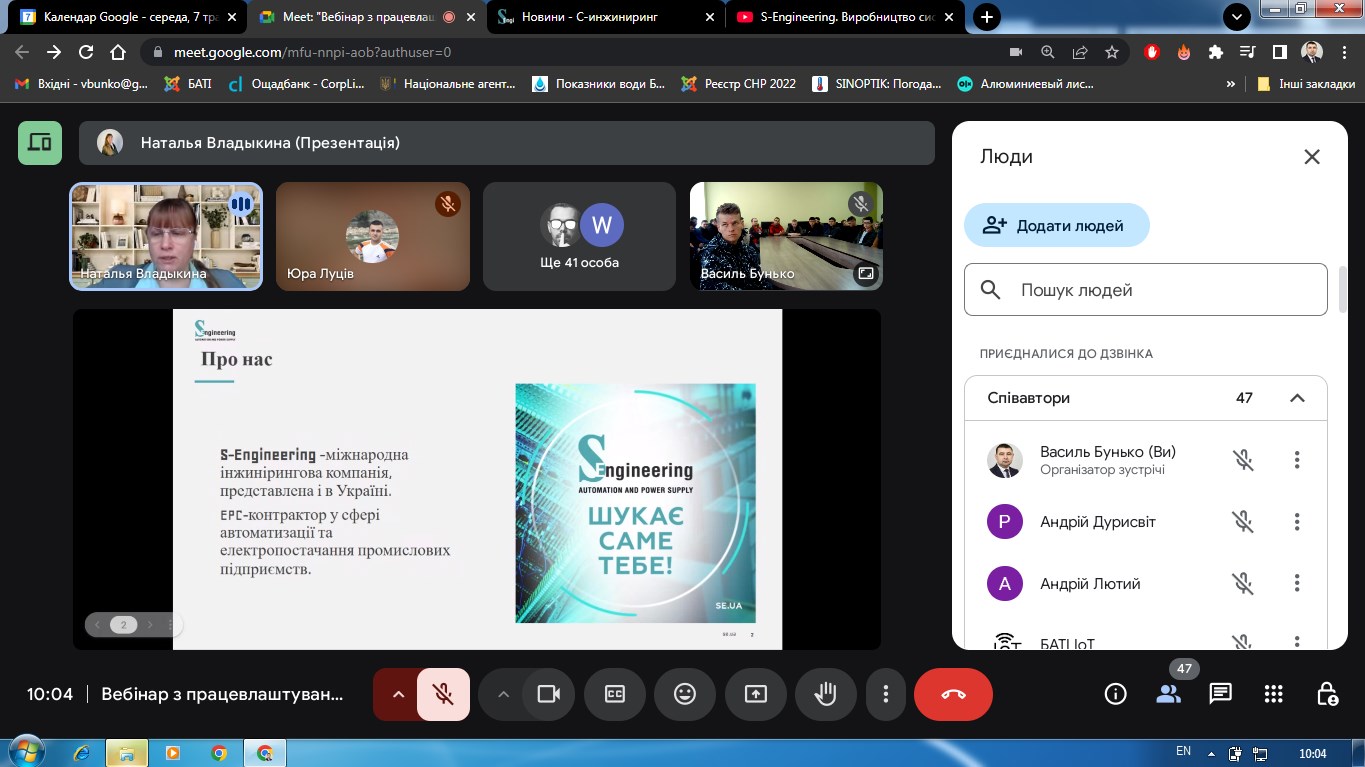Close the Люди side panel
The image size is (1365, 767).
tap(1312, 157)
